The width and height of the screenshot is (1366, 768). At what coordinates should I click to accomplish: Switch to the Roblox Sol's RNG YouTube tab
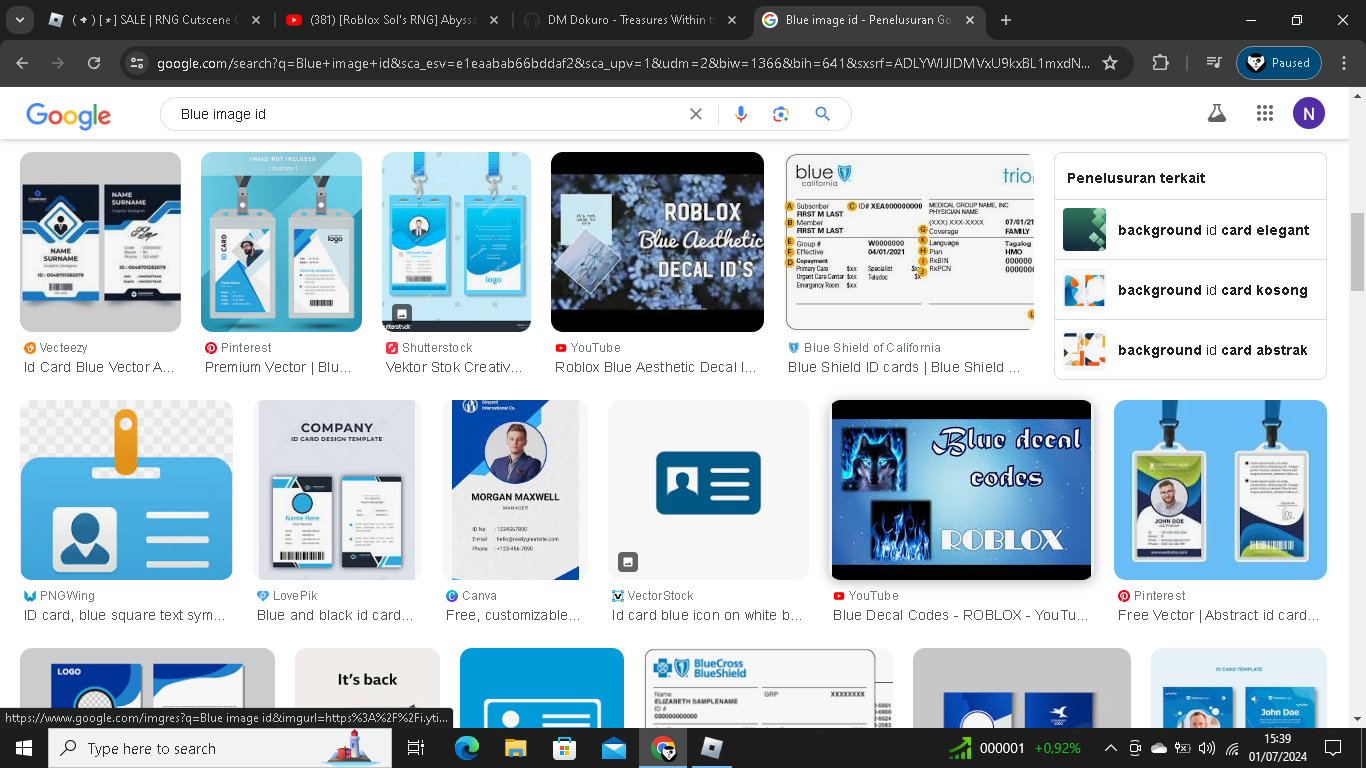[390, 20]
